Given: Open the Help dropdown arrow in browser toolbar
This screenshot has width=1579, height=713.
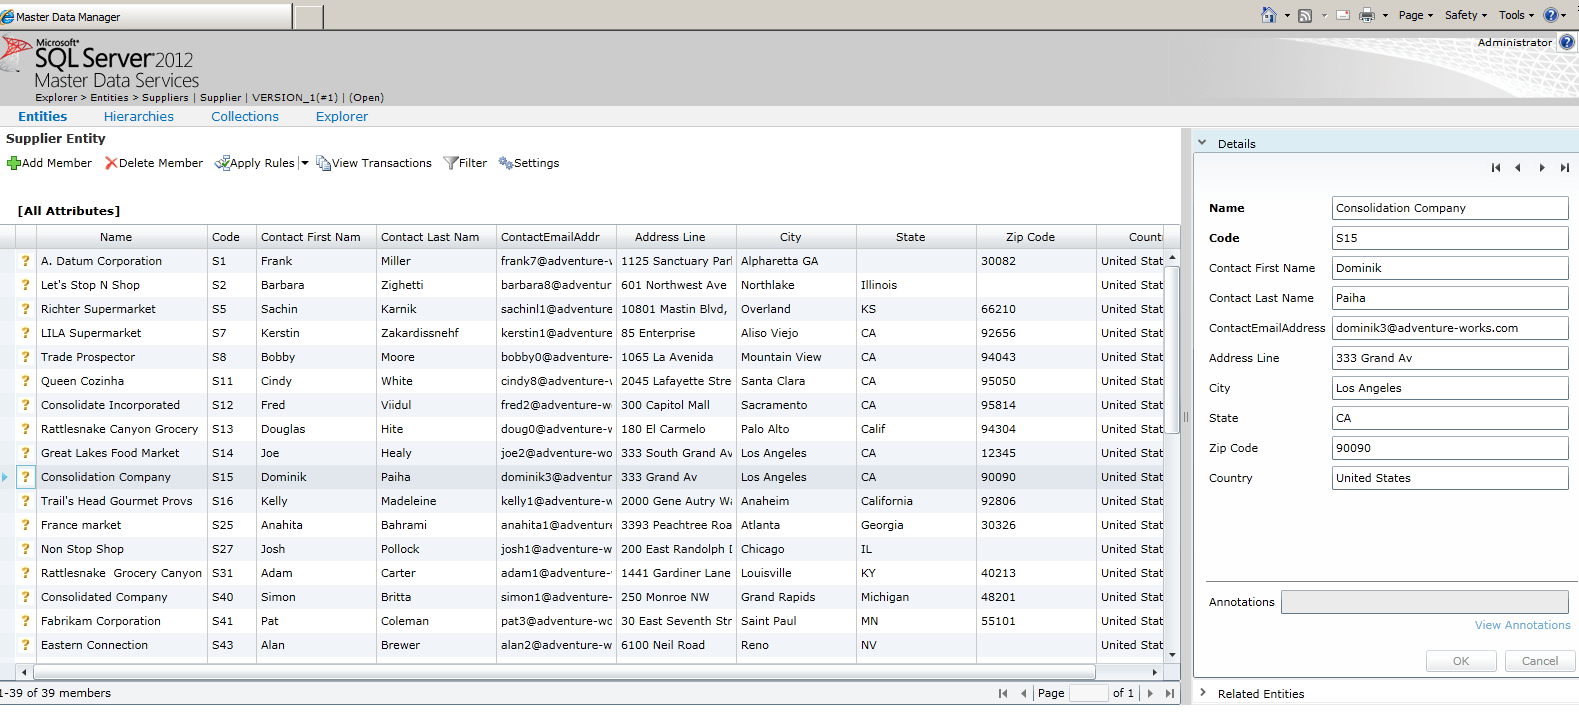Looking at the screenshot, I should (1564, 16).
